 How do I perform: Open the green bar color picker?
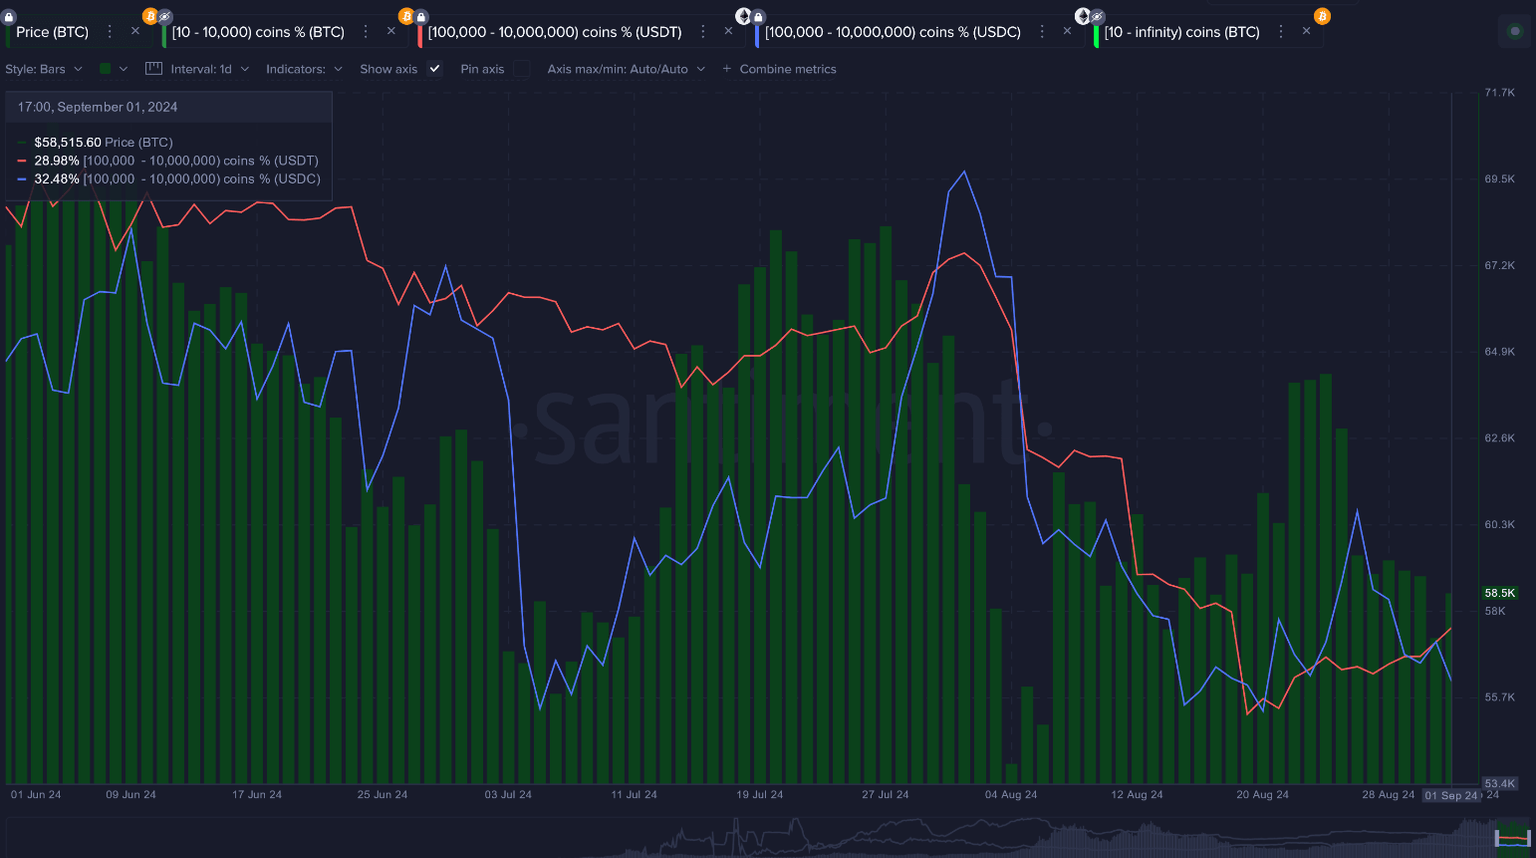113,69
